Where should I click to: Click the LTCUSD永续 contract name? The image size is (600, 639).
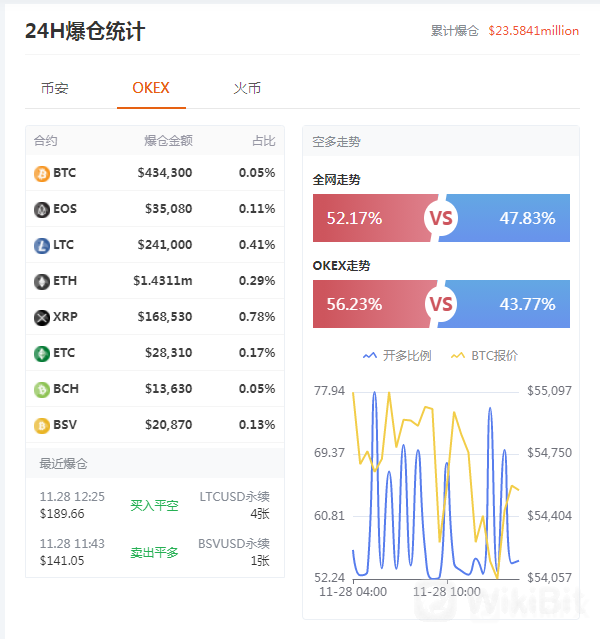(234, 497)
